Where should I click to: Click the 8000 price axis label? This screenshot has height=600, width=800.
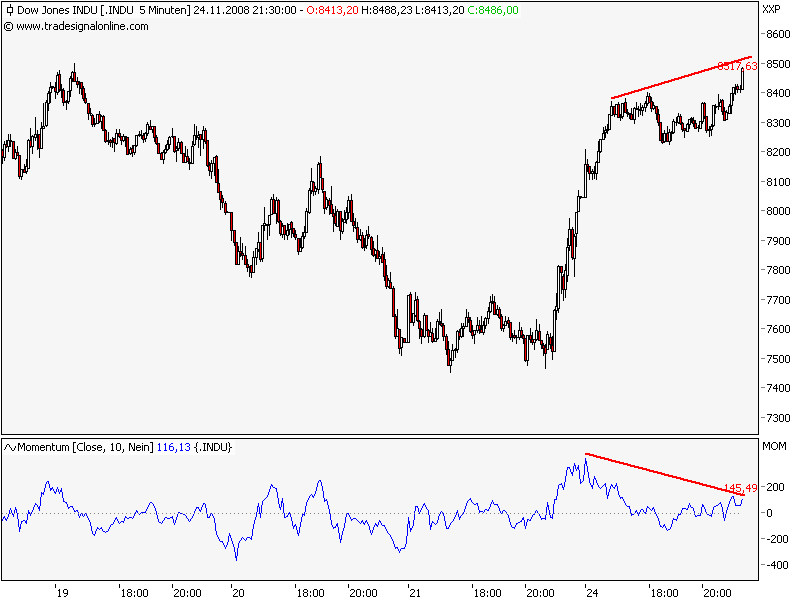pos(778,211)
